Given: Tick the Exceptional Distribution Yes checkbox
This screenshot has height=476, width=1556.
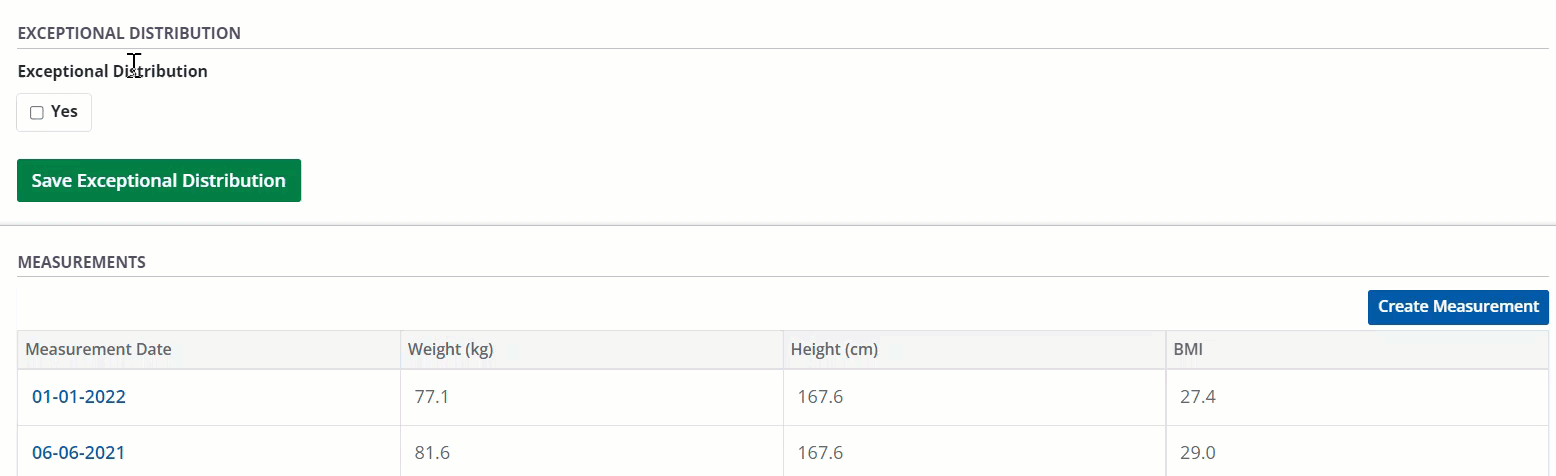Looking at the screenshot, I should (x=37, y=113).
